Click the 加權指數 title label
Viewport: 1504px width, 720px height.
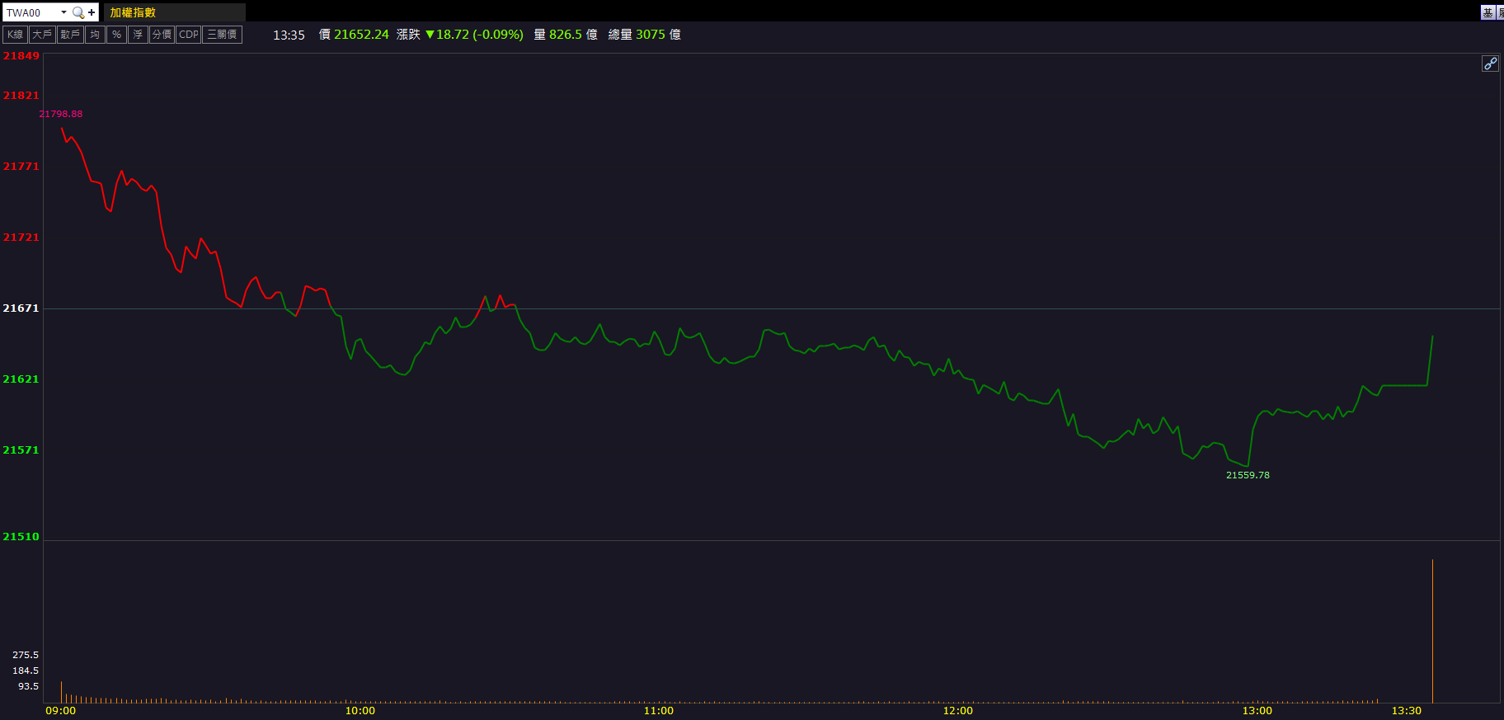pyautogui.click(x=133, y=13)
